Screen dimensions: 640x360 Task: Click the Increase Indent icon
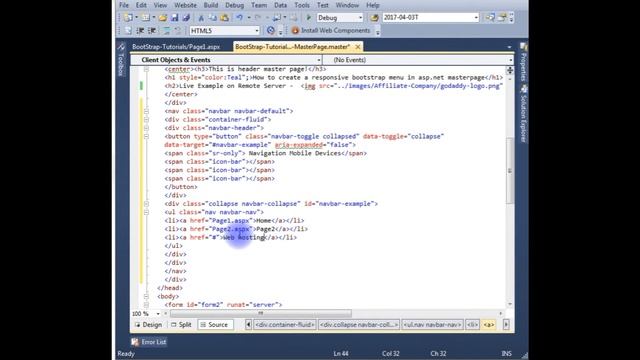pyautogui.click(x=152, y=31)
